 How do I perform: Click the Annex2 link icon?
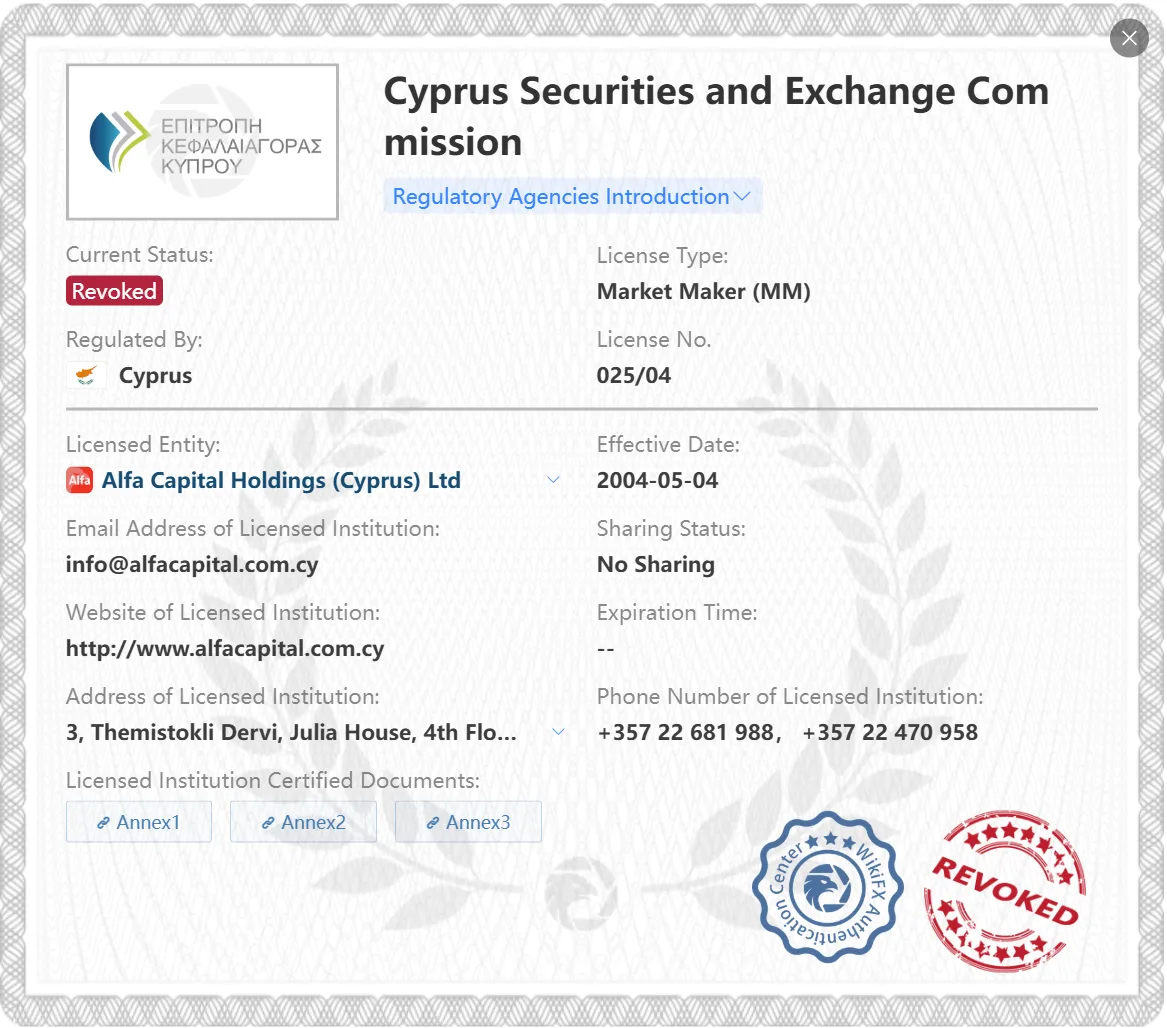pyautogui.click(x=268, y=823)
